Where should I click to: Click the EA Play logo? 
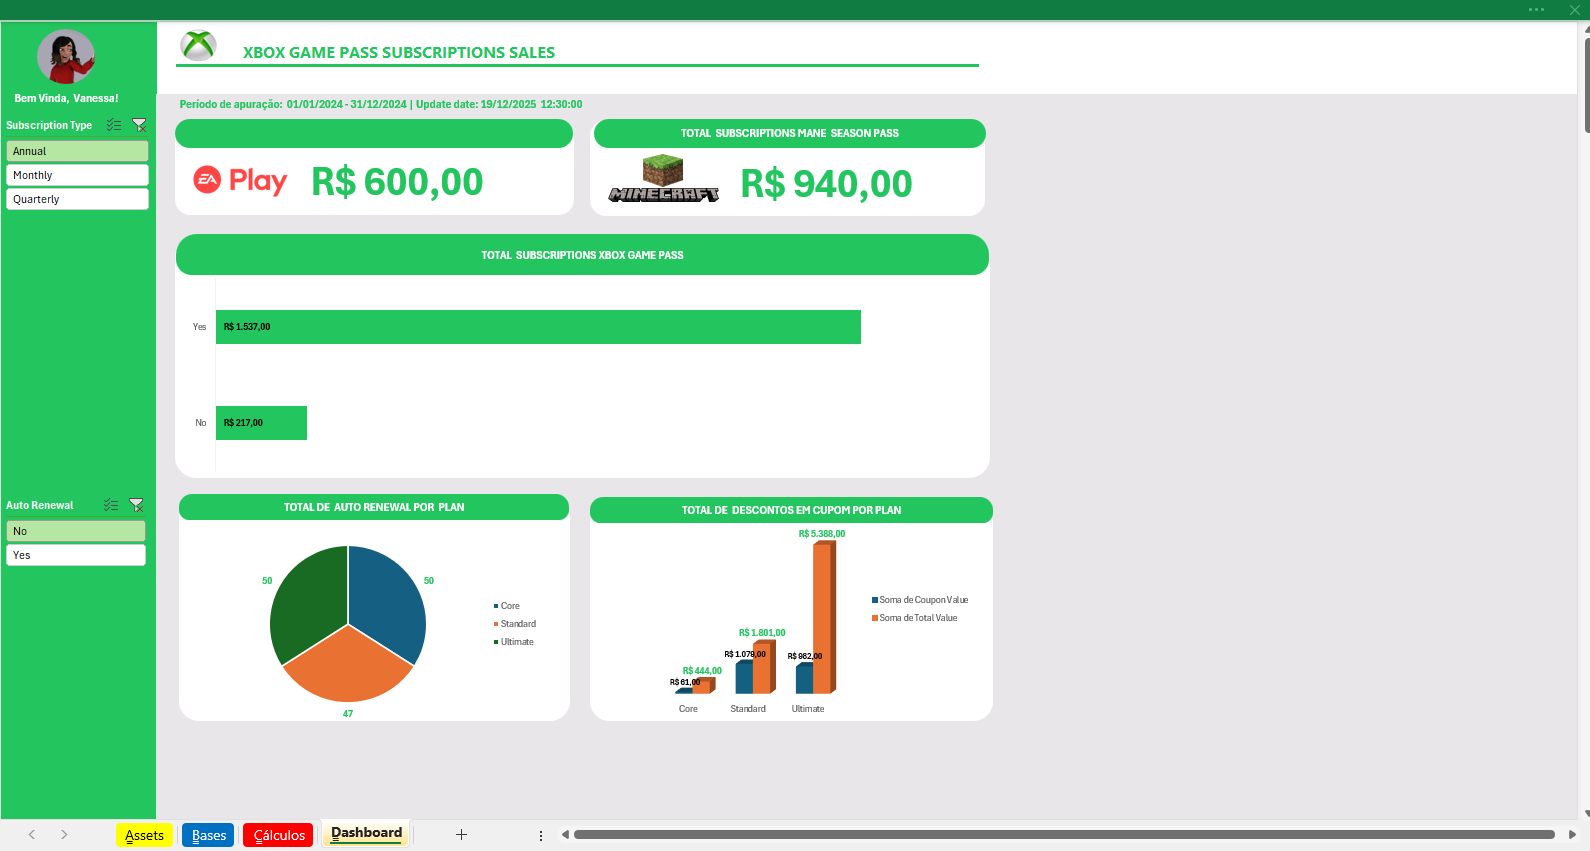(240, 180)
